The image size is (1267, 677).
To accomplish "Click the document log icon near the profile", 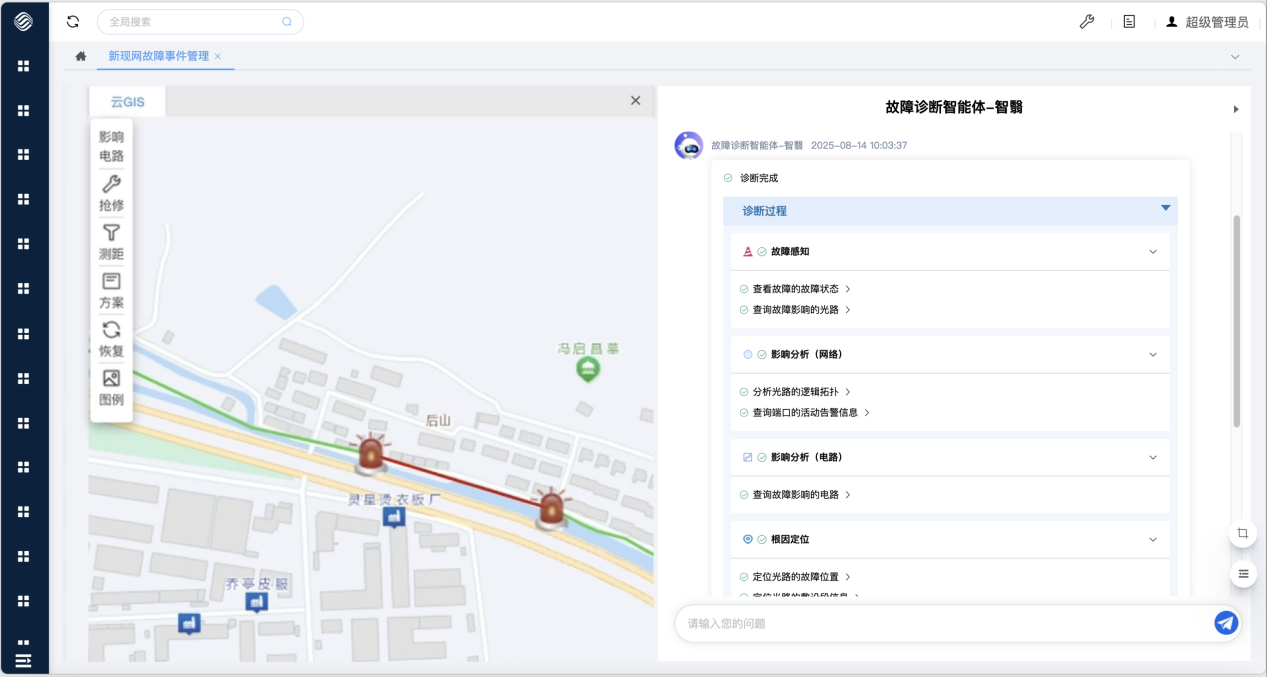I will pyautogui.click(x=1127, y=21).
